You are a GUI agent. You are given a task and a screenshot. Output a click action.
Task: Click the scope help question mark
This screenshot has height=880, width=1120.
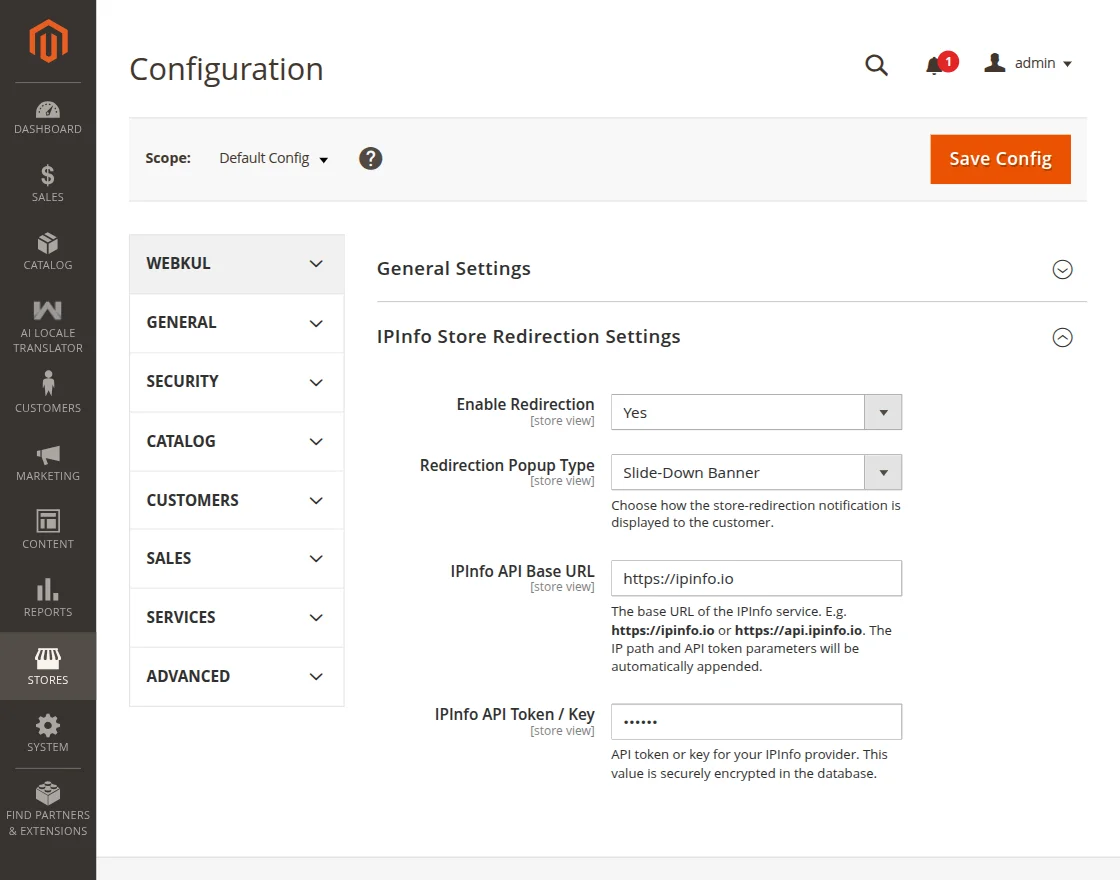click(371, 159)
